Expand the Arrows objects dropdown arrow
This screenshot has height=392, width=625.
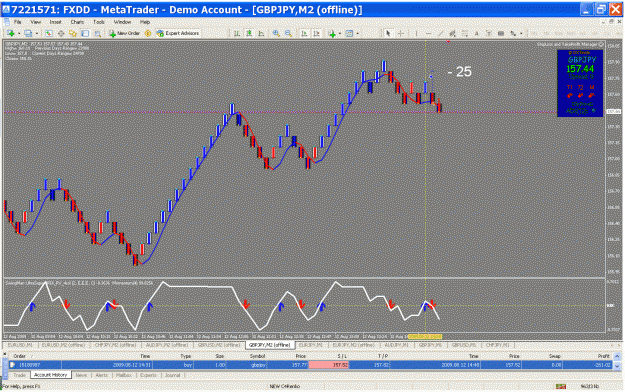(x=521, y=33)
